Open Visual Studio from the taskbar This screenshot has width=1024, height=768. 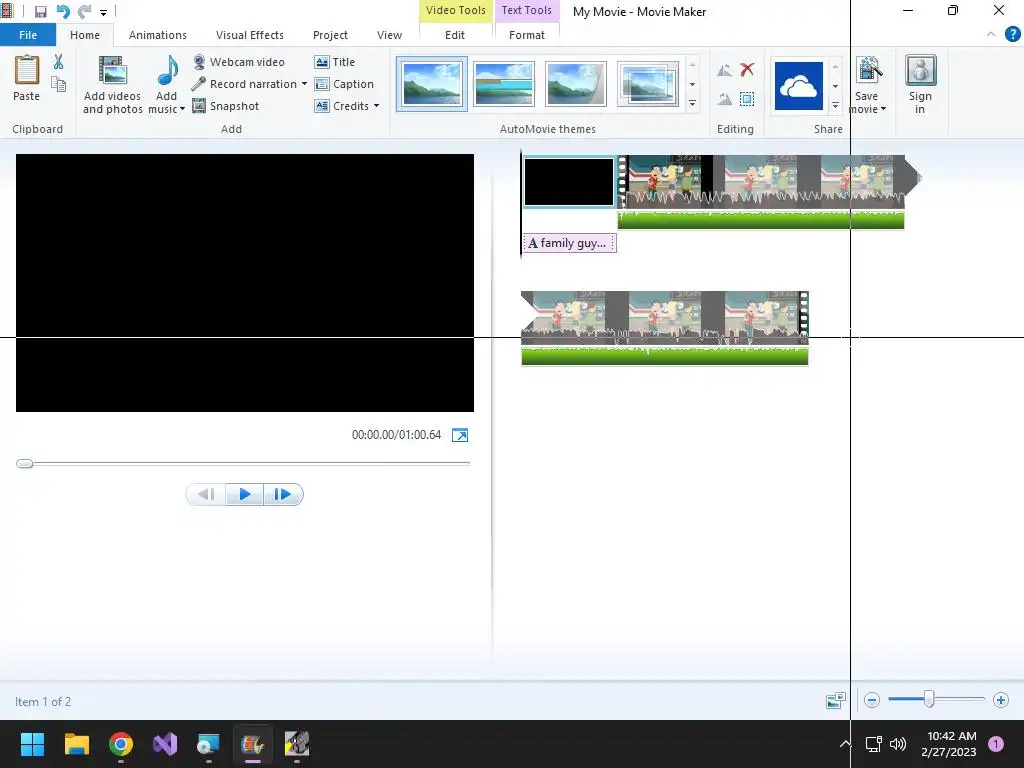(165, 744)
